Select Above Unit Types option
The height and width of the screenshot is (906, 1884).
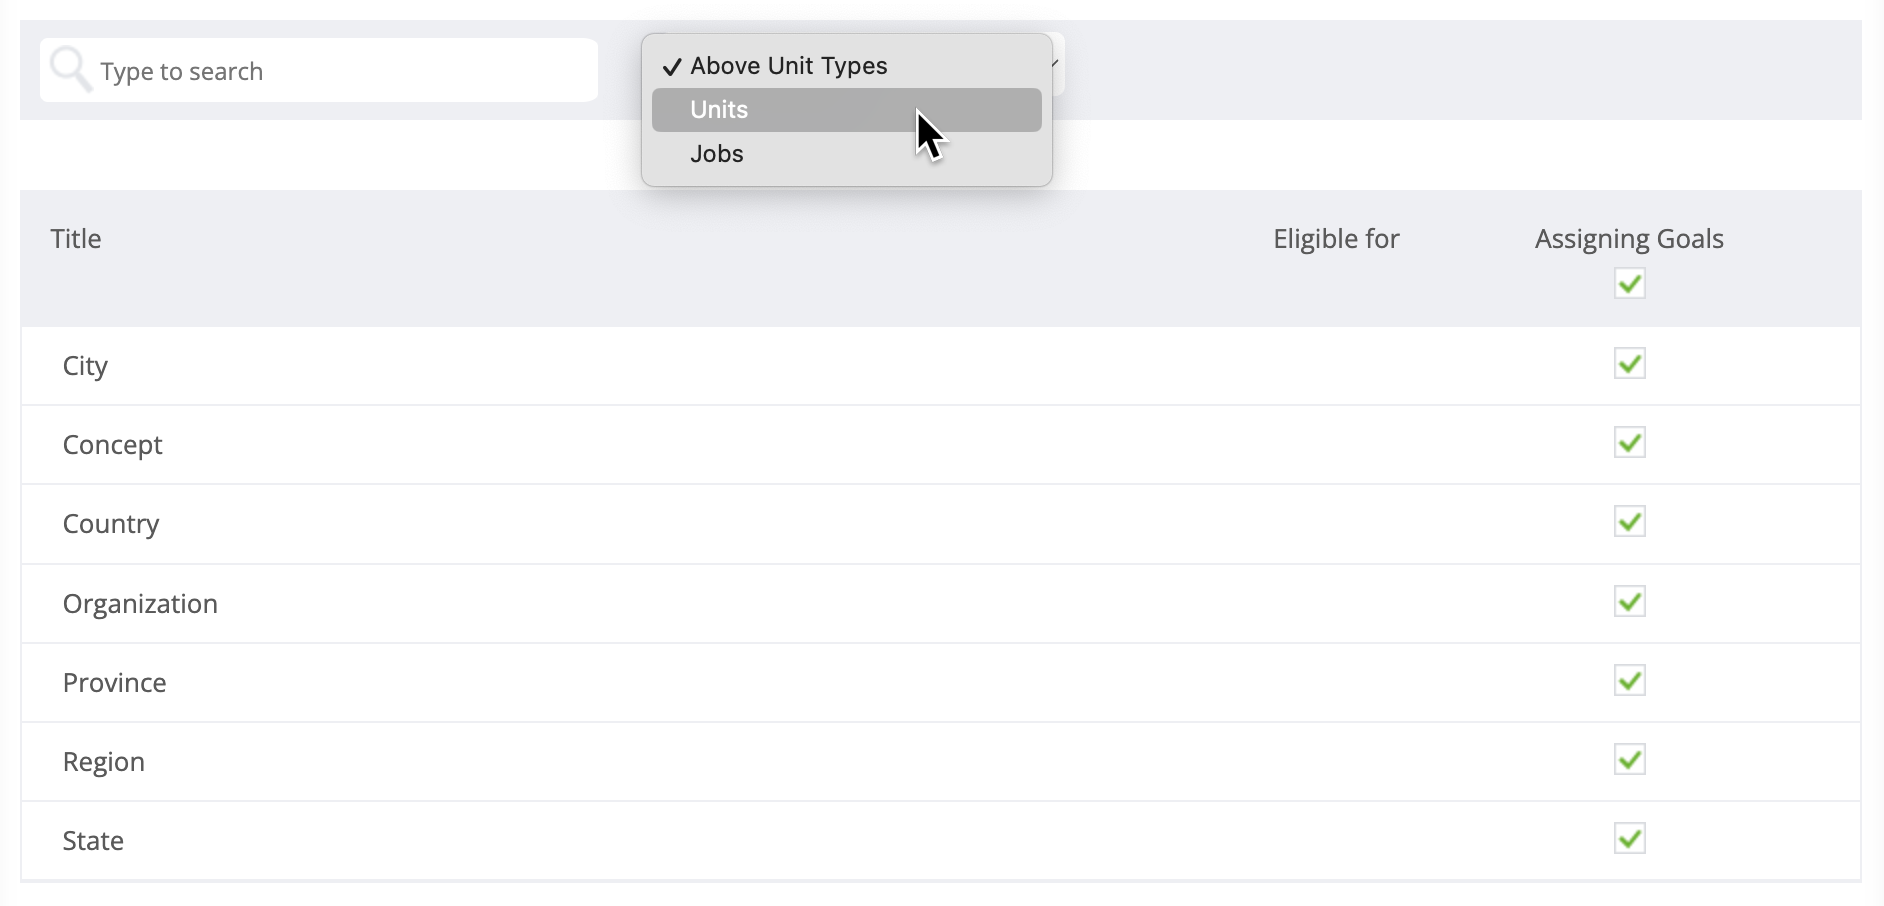847,66
